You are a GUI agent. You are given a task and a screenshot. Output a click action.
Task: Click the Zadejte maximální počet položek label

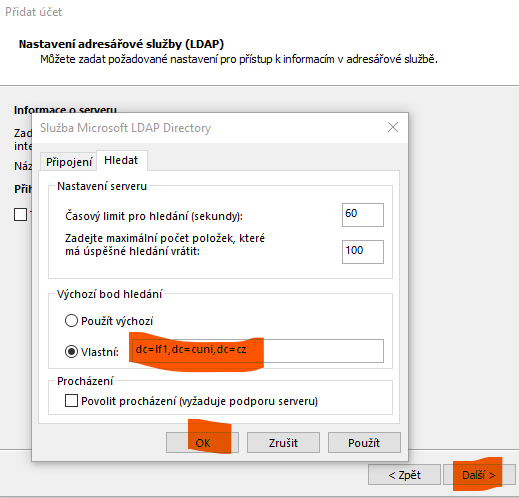(165, 245)
